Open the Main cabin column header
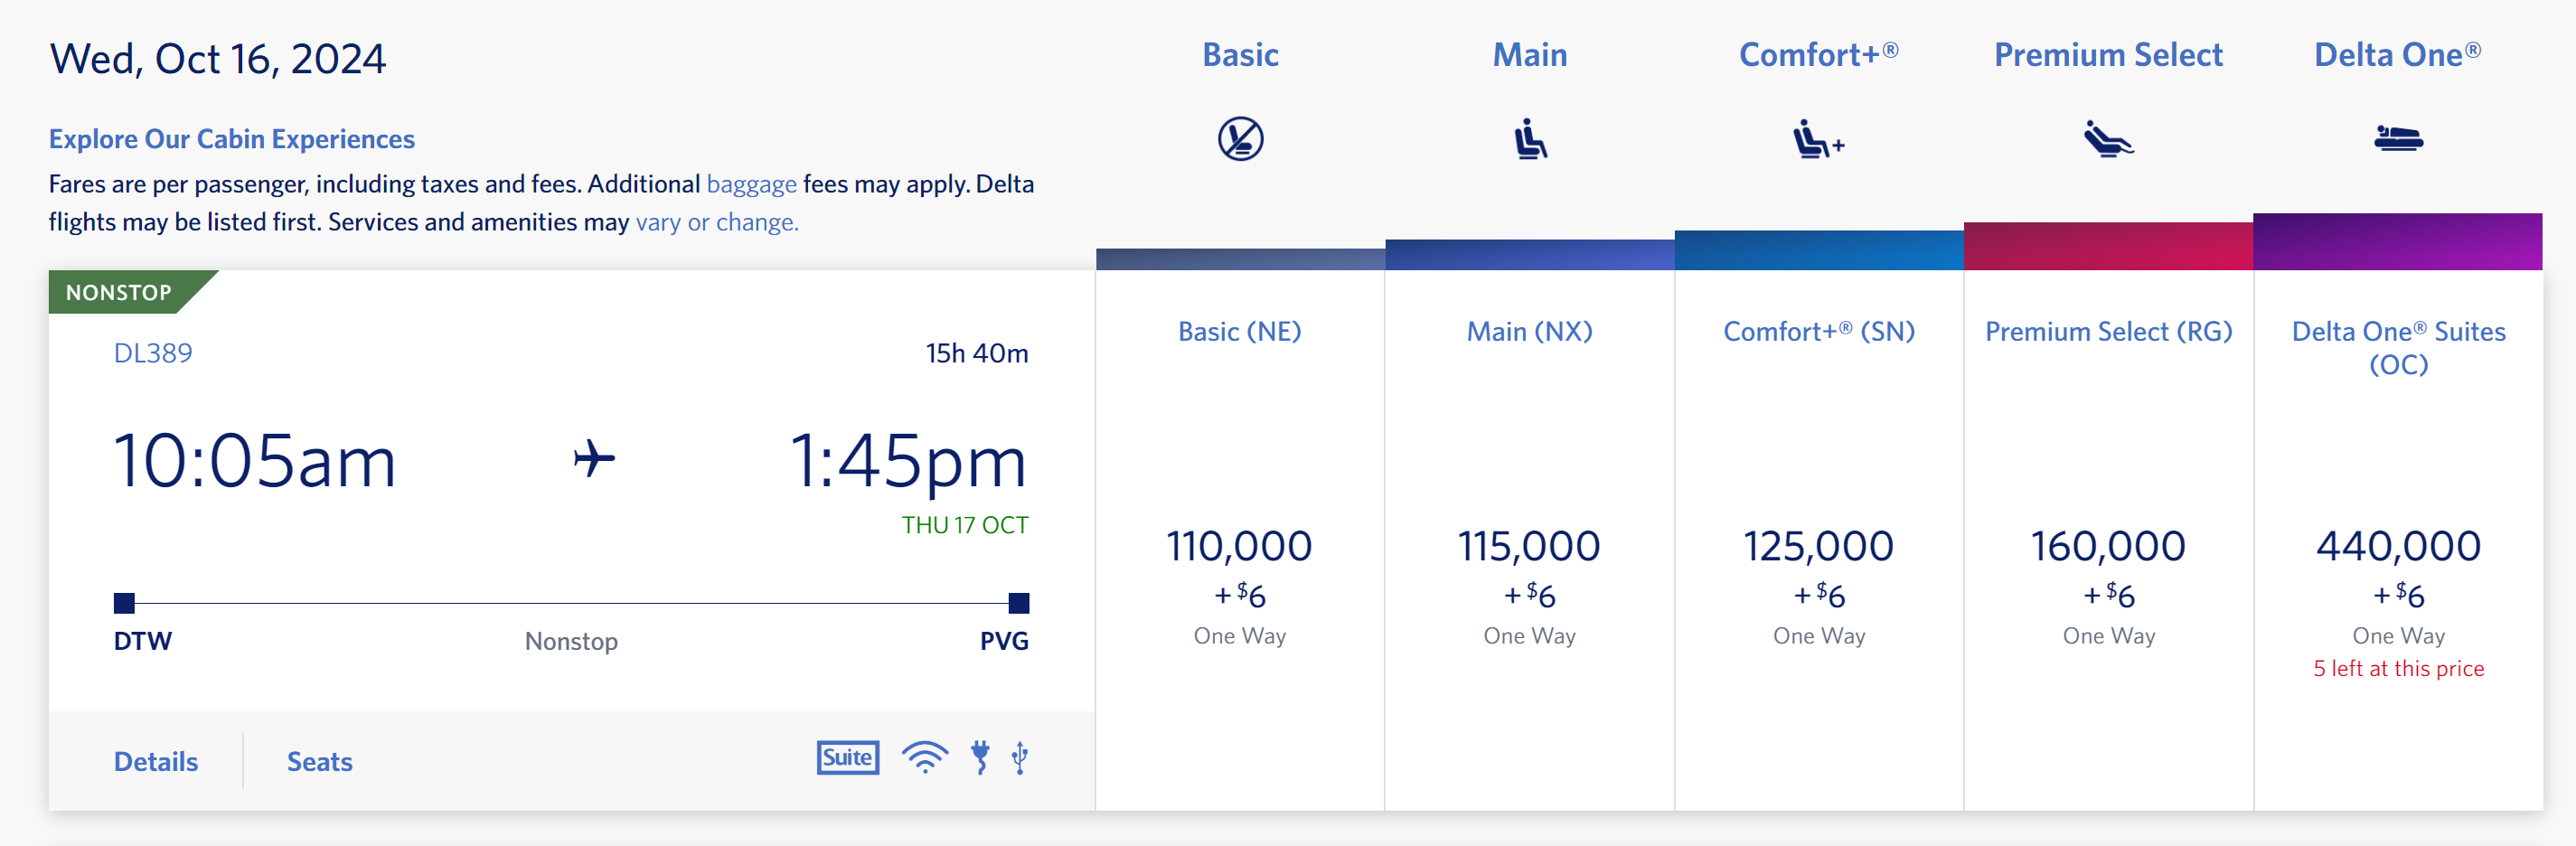The image size is (2576, 846). pos(1529,54)
